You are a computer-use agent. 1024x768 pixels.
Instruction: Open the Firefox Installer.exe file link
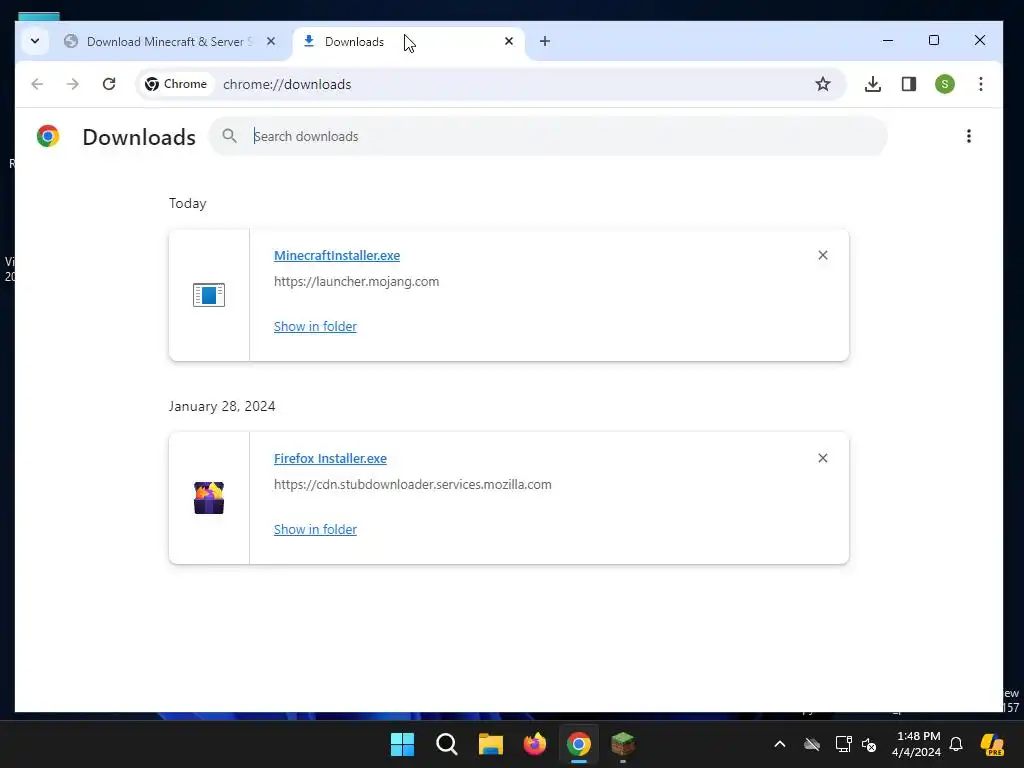point(330,458)
